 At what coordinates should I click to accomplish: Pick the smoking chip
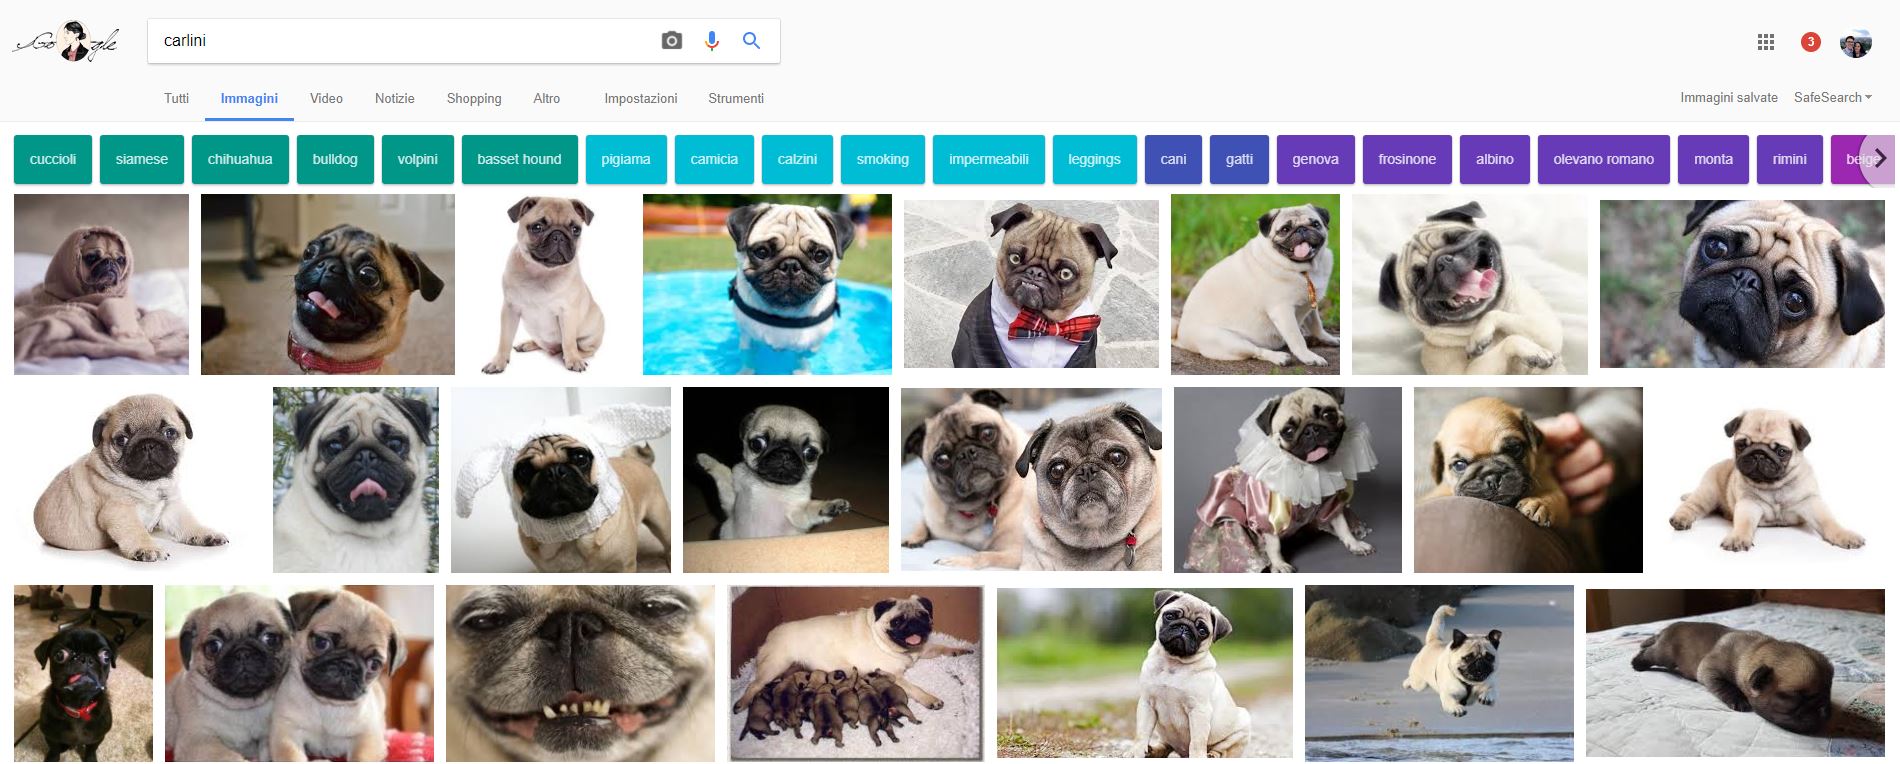[883, 159]
